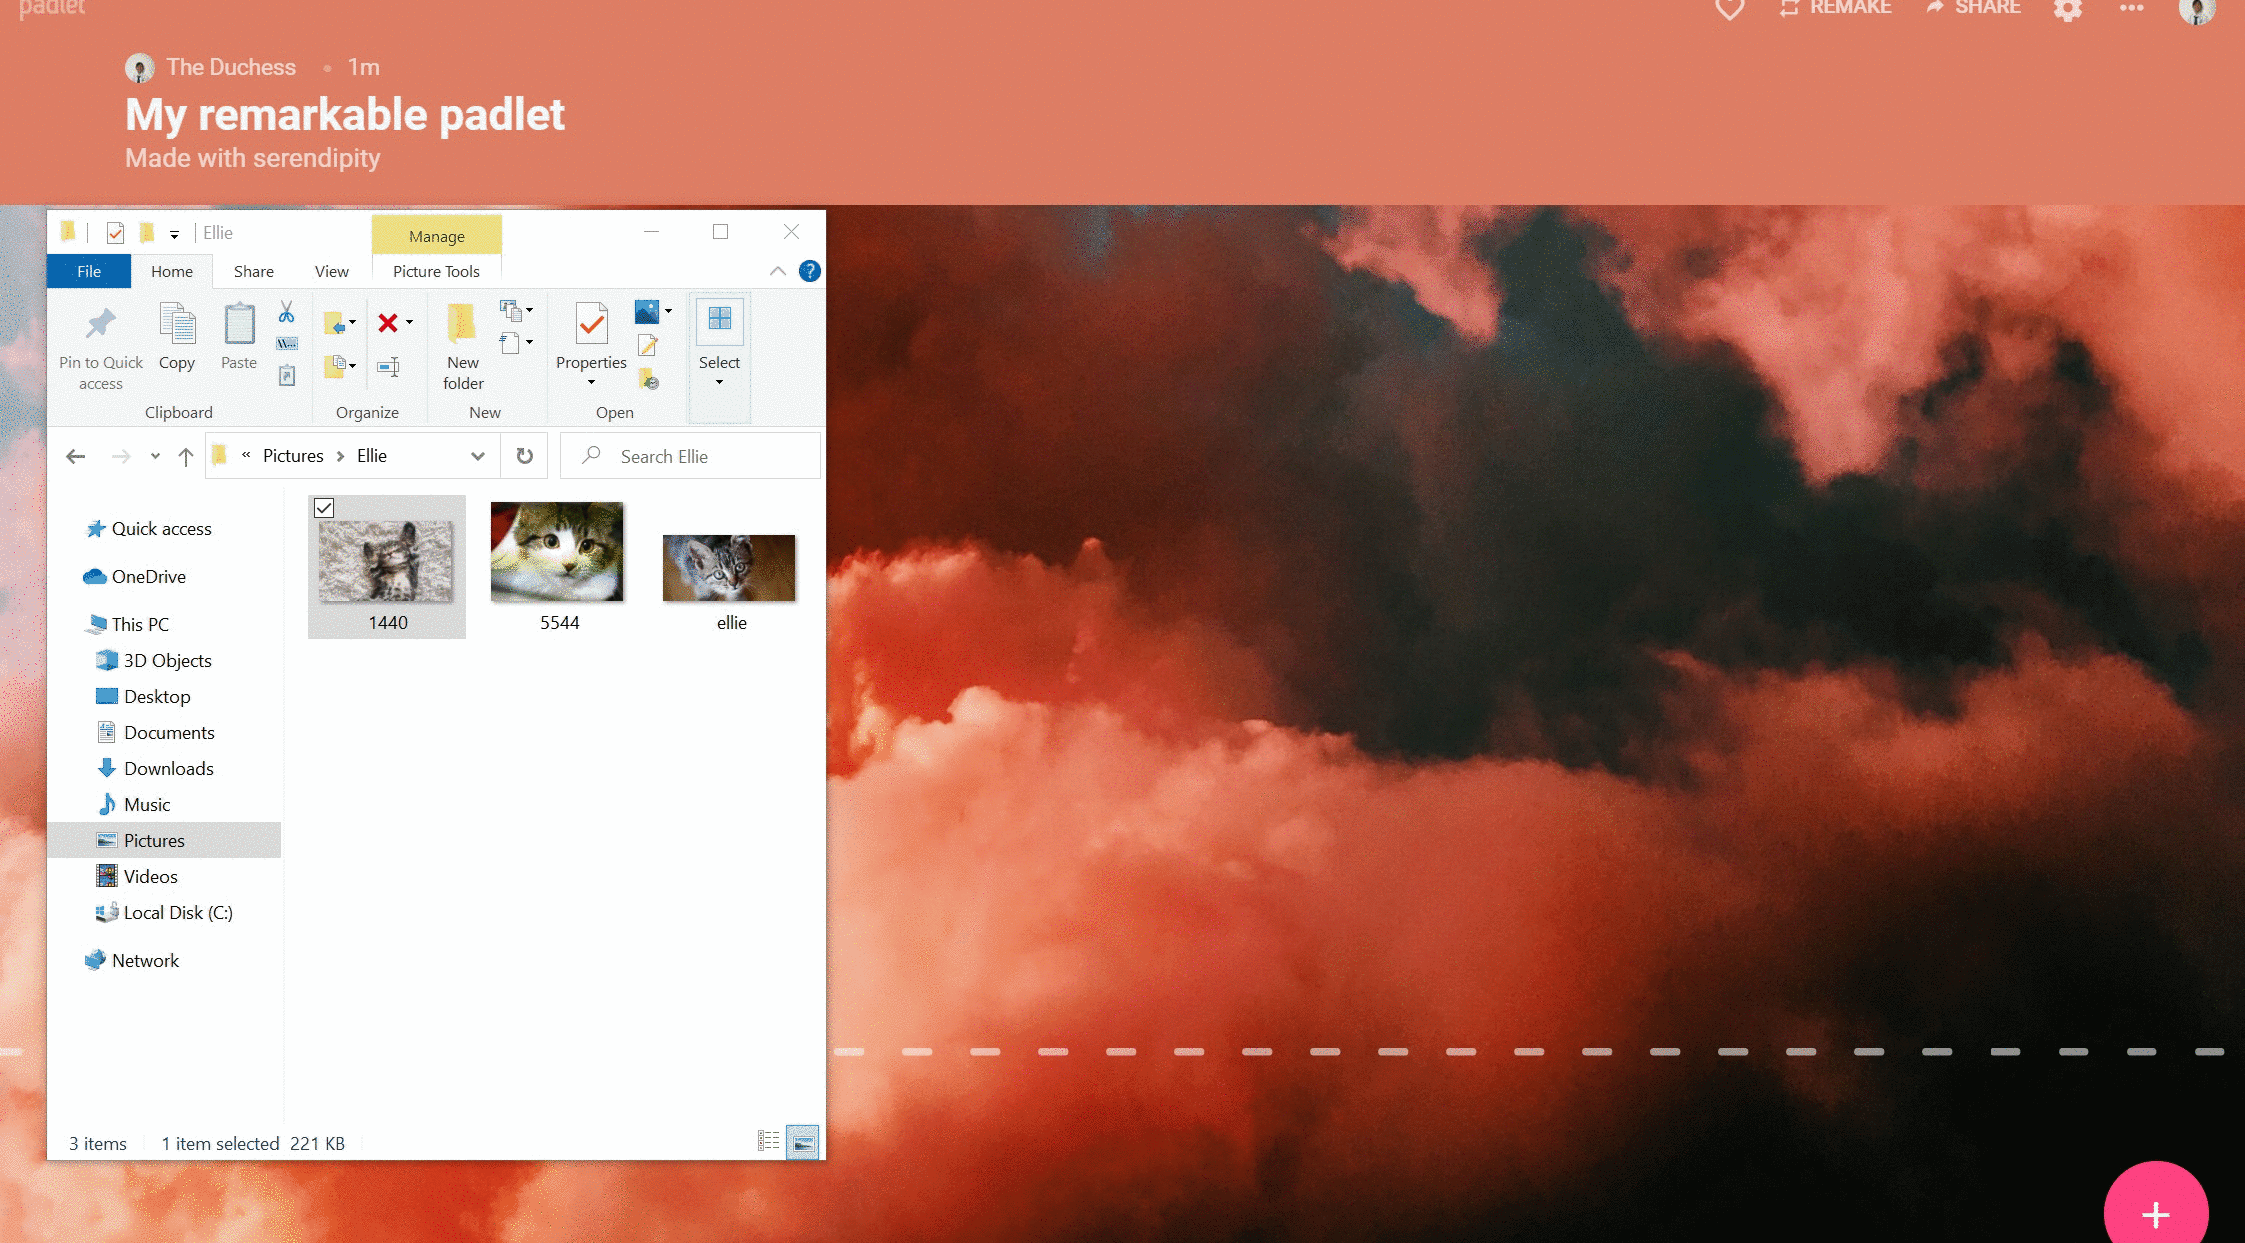Click The Duchess author link
The image size is (2245, 1243).
click(231, 67)
